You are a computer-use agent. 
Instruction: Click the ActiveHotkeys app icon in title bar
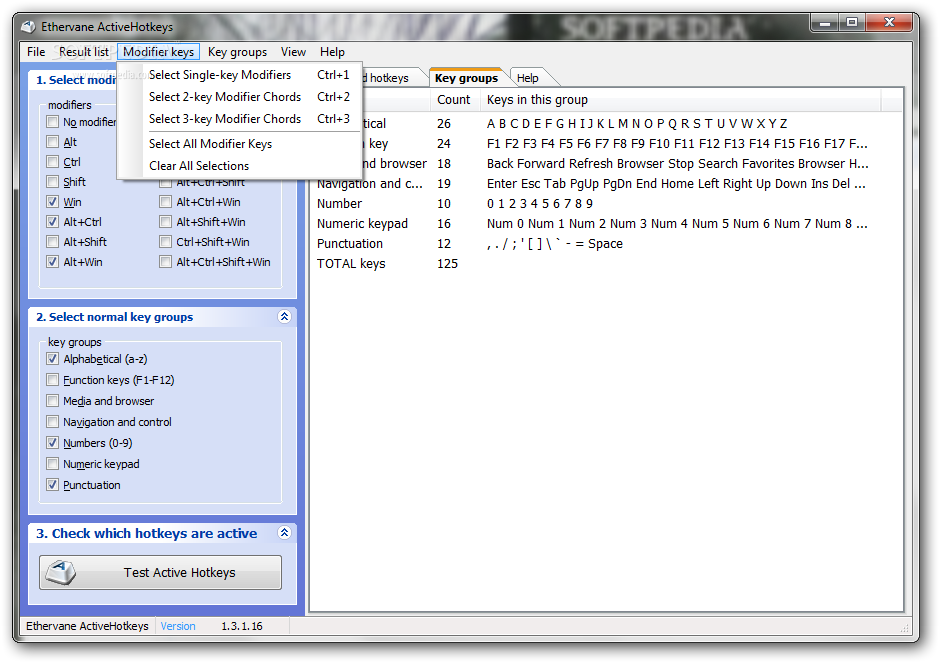click(x=28, y=27)
